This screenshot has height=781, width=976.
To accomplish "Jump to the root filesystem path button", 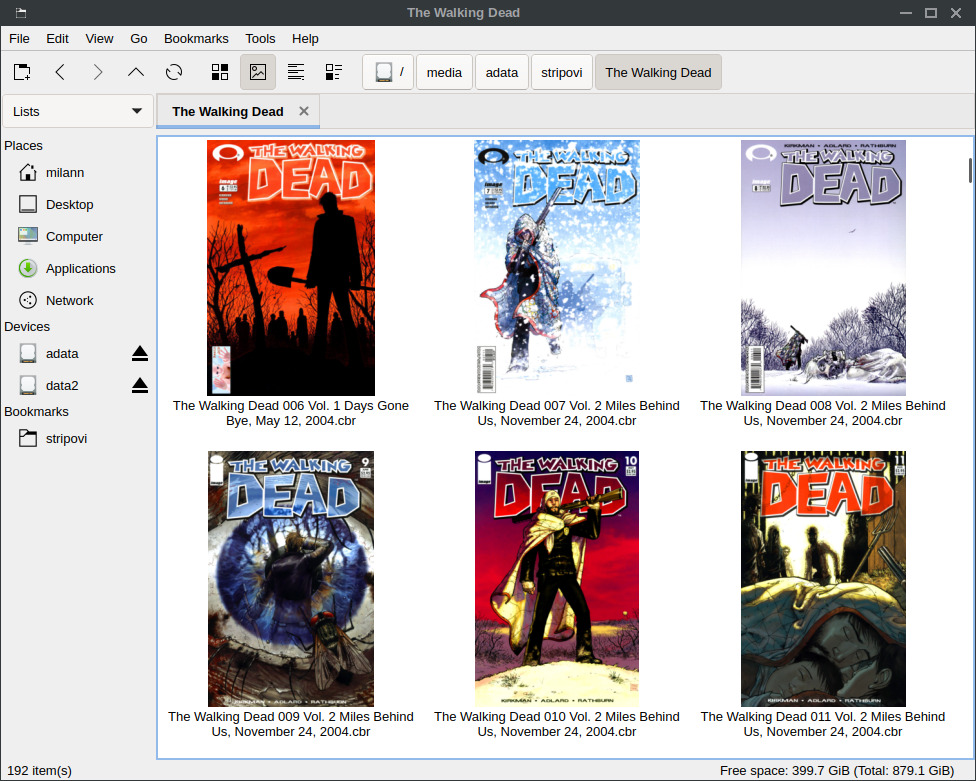I will click(x=388, y=72).
